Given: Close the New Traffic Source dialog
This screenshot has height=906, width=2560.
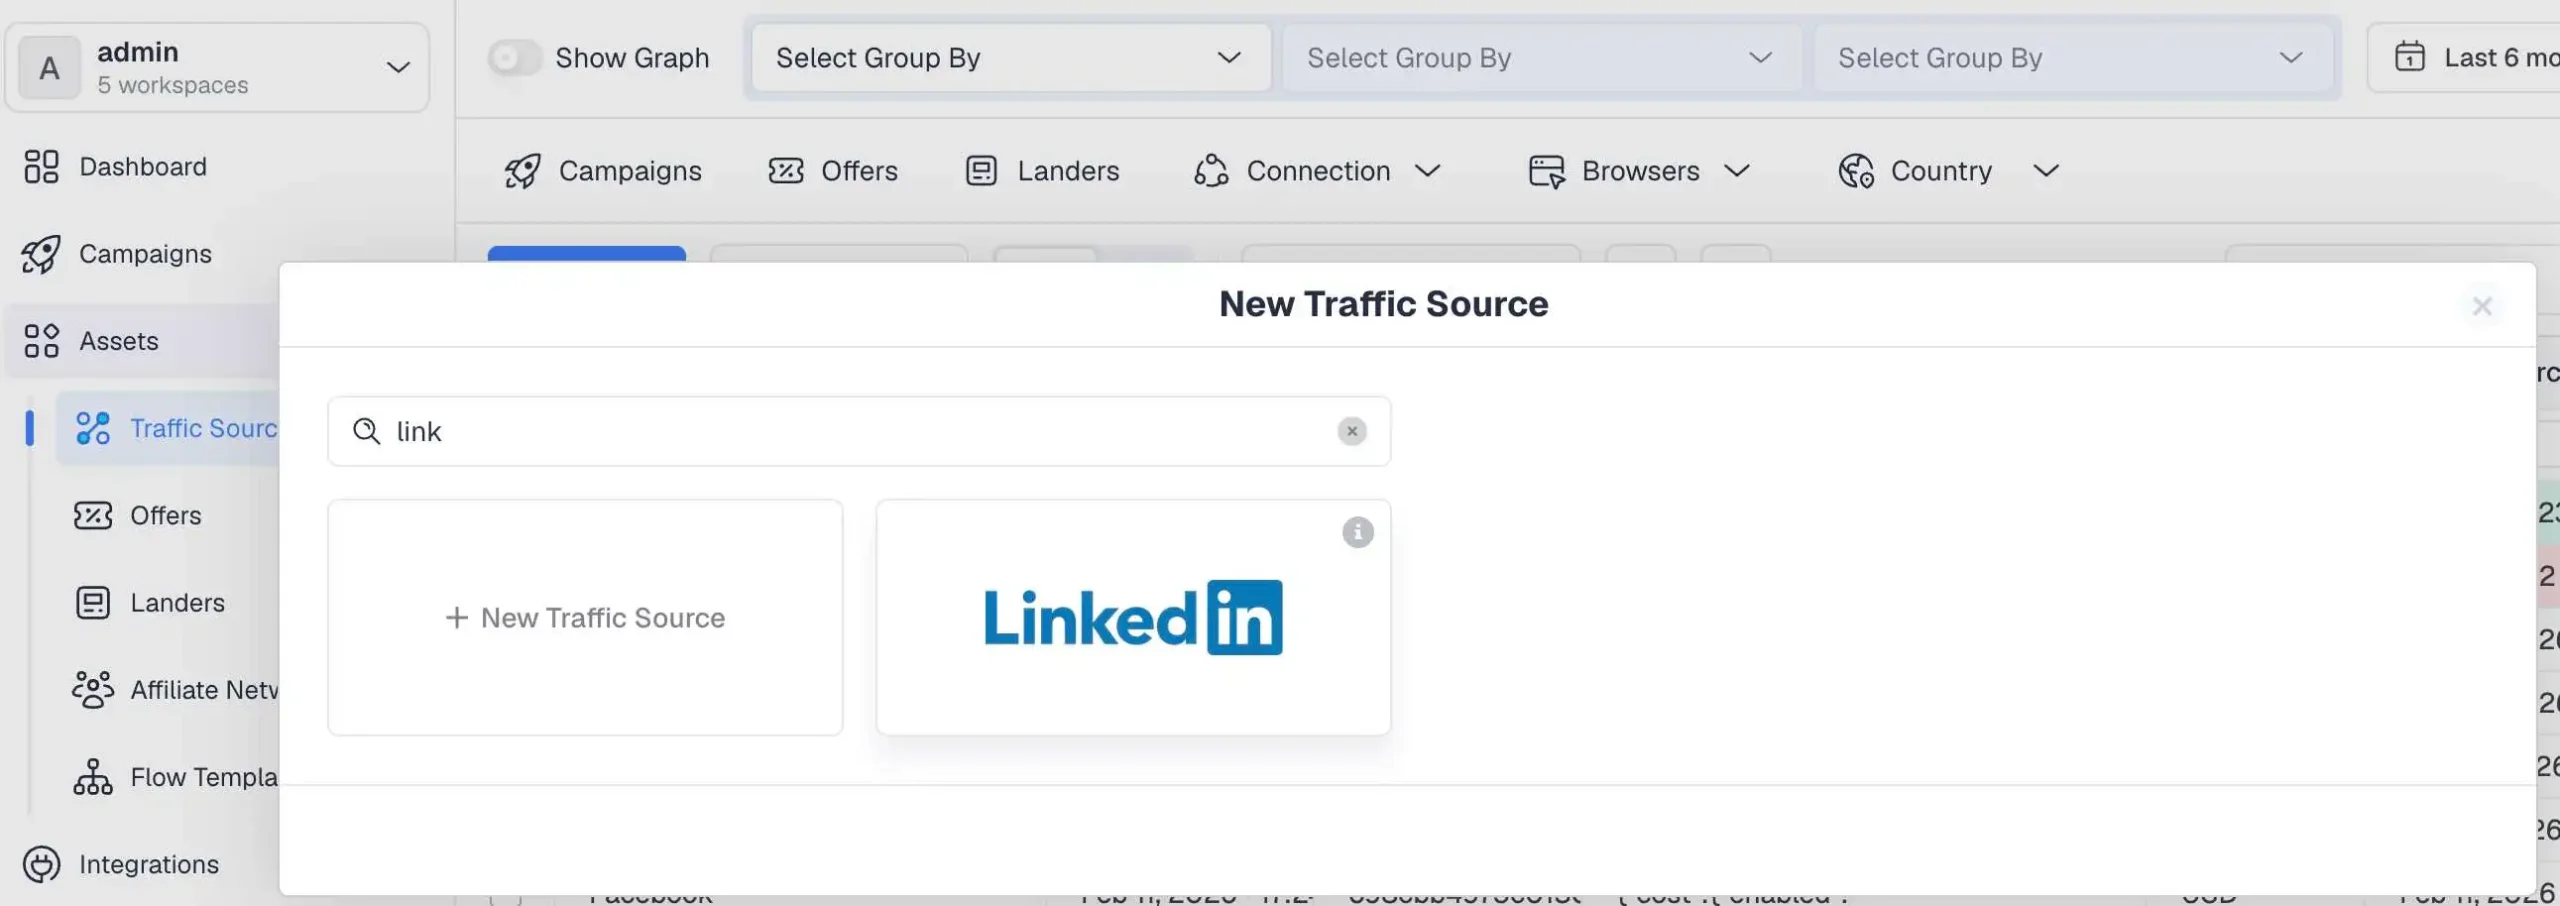Looking at the screenshot, I should point(2482,306).
